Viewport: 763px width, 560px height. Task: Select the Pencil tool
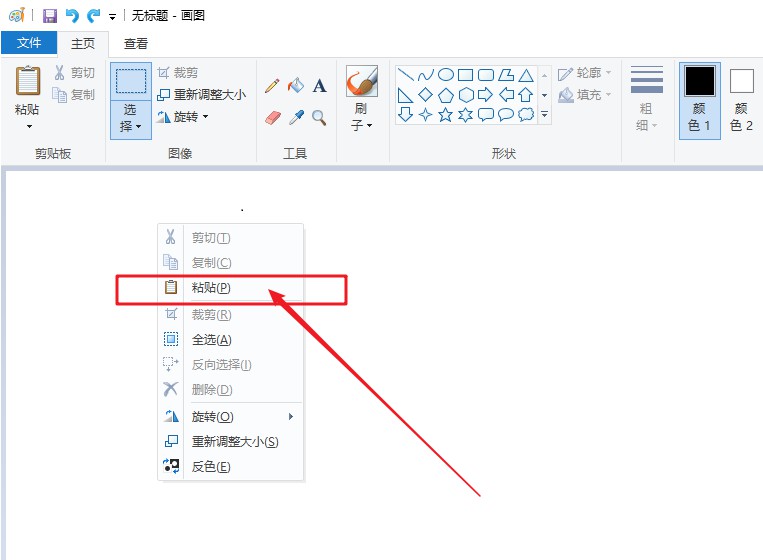point(272,86)
